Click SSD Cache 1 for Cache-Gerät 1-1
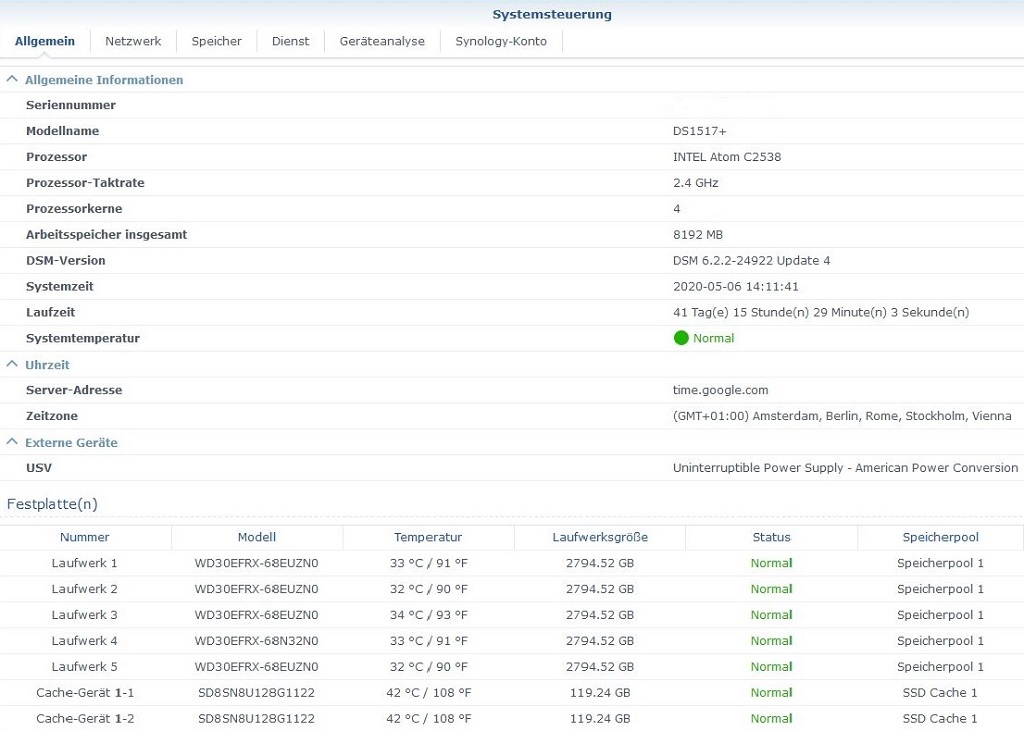Viewport: 1024px width, 731px height. 940,692
